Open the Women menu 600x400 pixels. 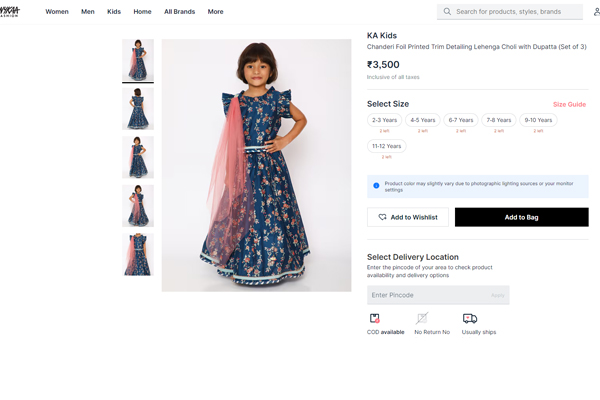pyautogui.click(x=57, y=12)
